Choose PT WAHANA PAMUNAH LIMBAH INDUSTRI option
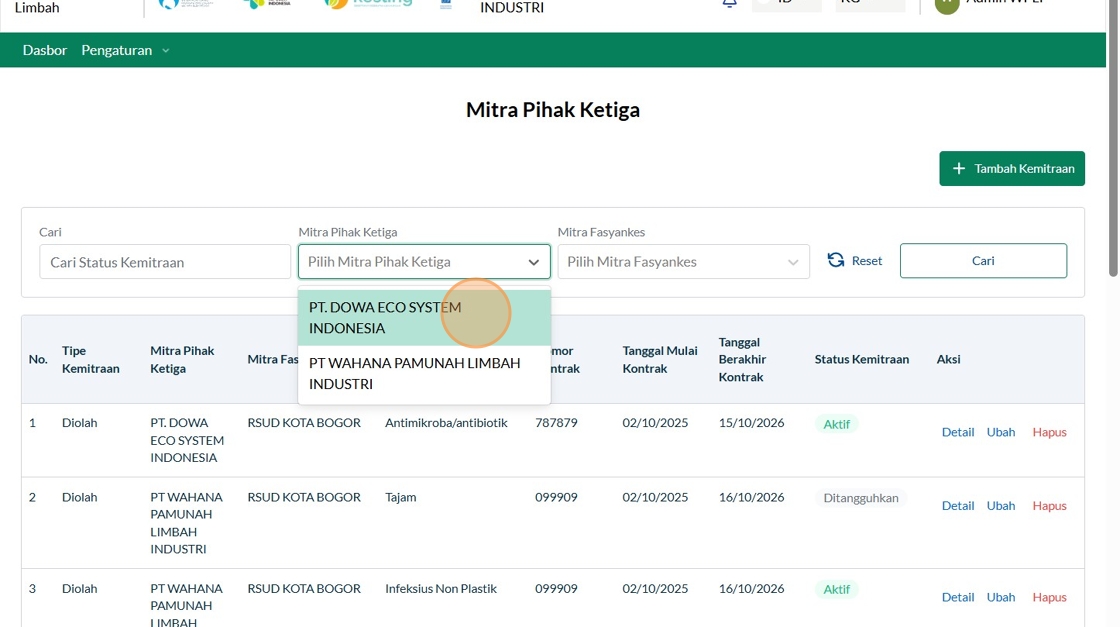 (424, 373)
